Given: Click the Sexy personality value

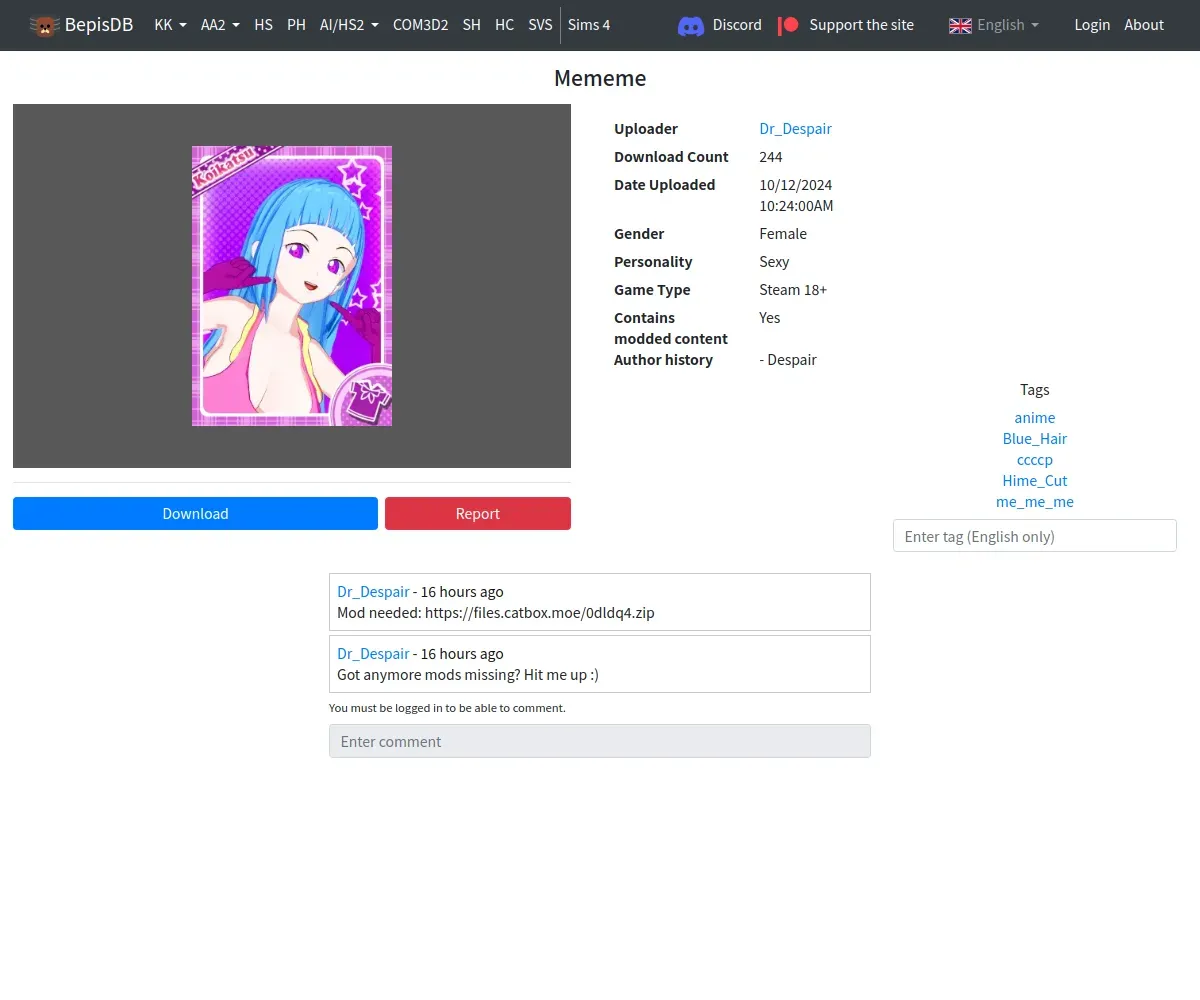Looking at the screenshot, I should point(774,262).
